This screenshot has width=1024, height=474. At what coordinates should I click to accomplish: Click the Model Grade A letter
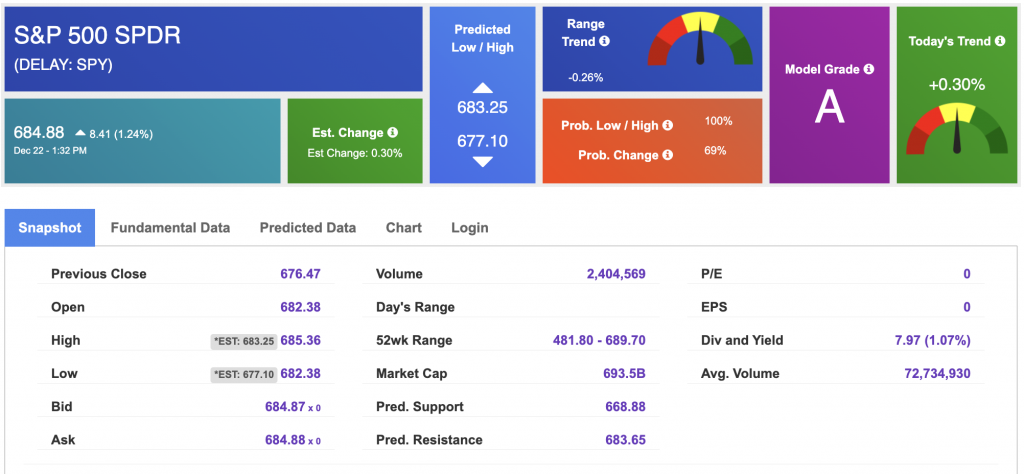coord(829,107)
